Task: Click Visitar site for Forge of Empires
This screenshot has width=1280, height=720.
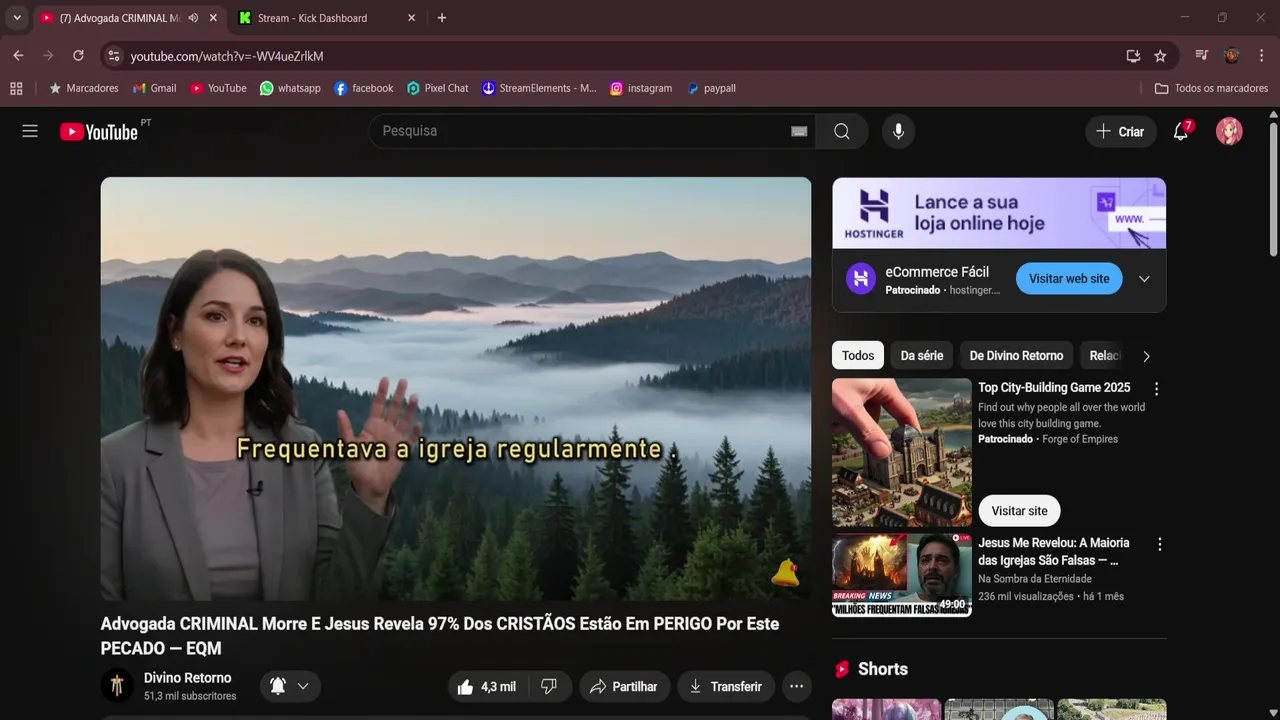Action: pyautogui.click(x=1019, y=511)
